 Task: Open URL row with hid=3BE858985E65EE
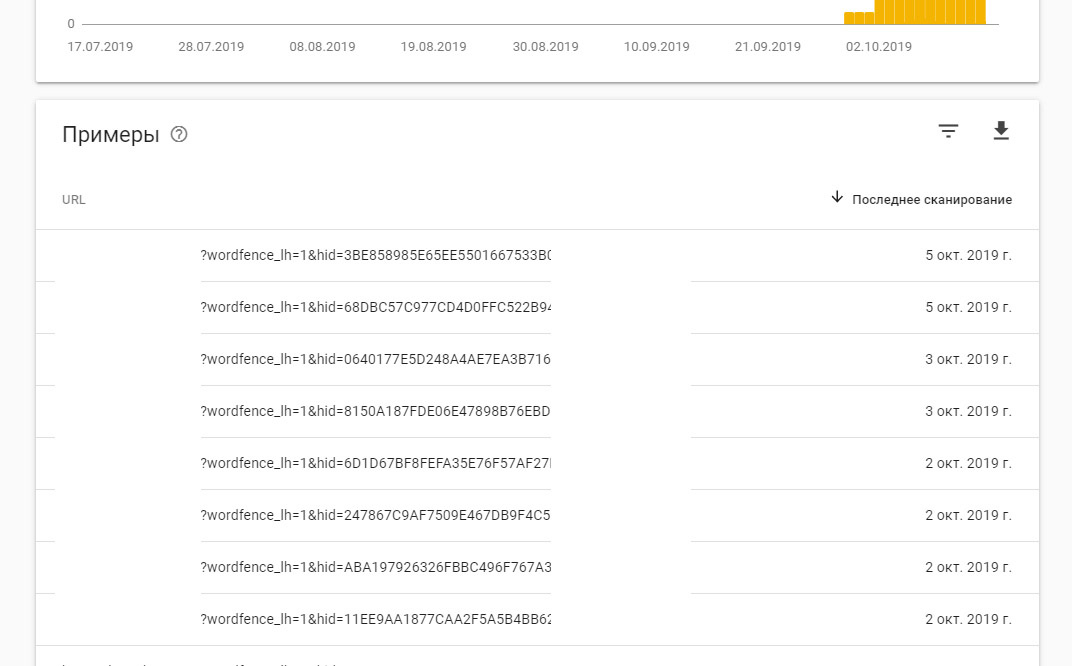537,256
